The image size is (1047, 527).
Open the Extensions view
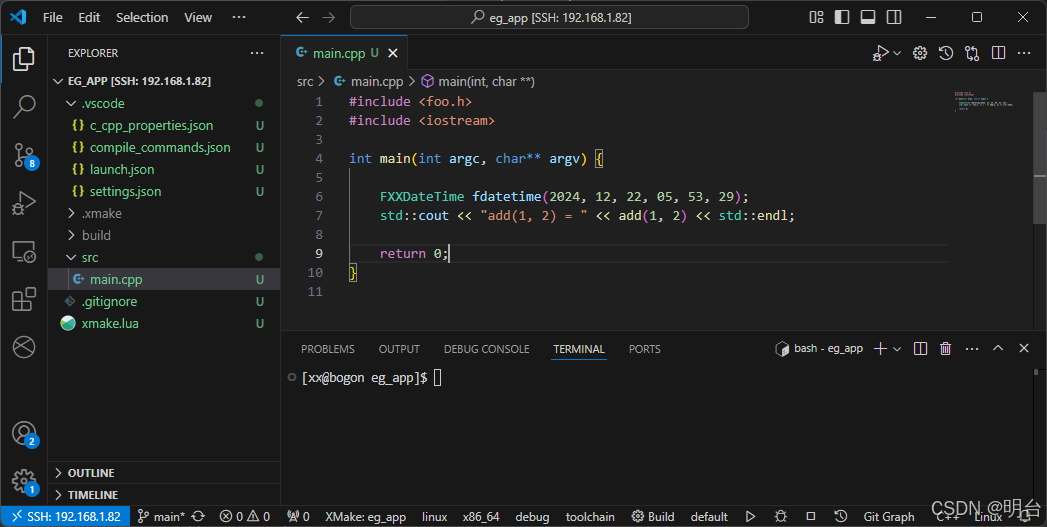pos(23,299)
